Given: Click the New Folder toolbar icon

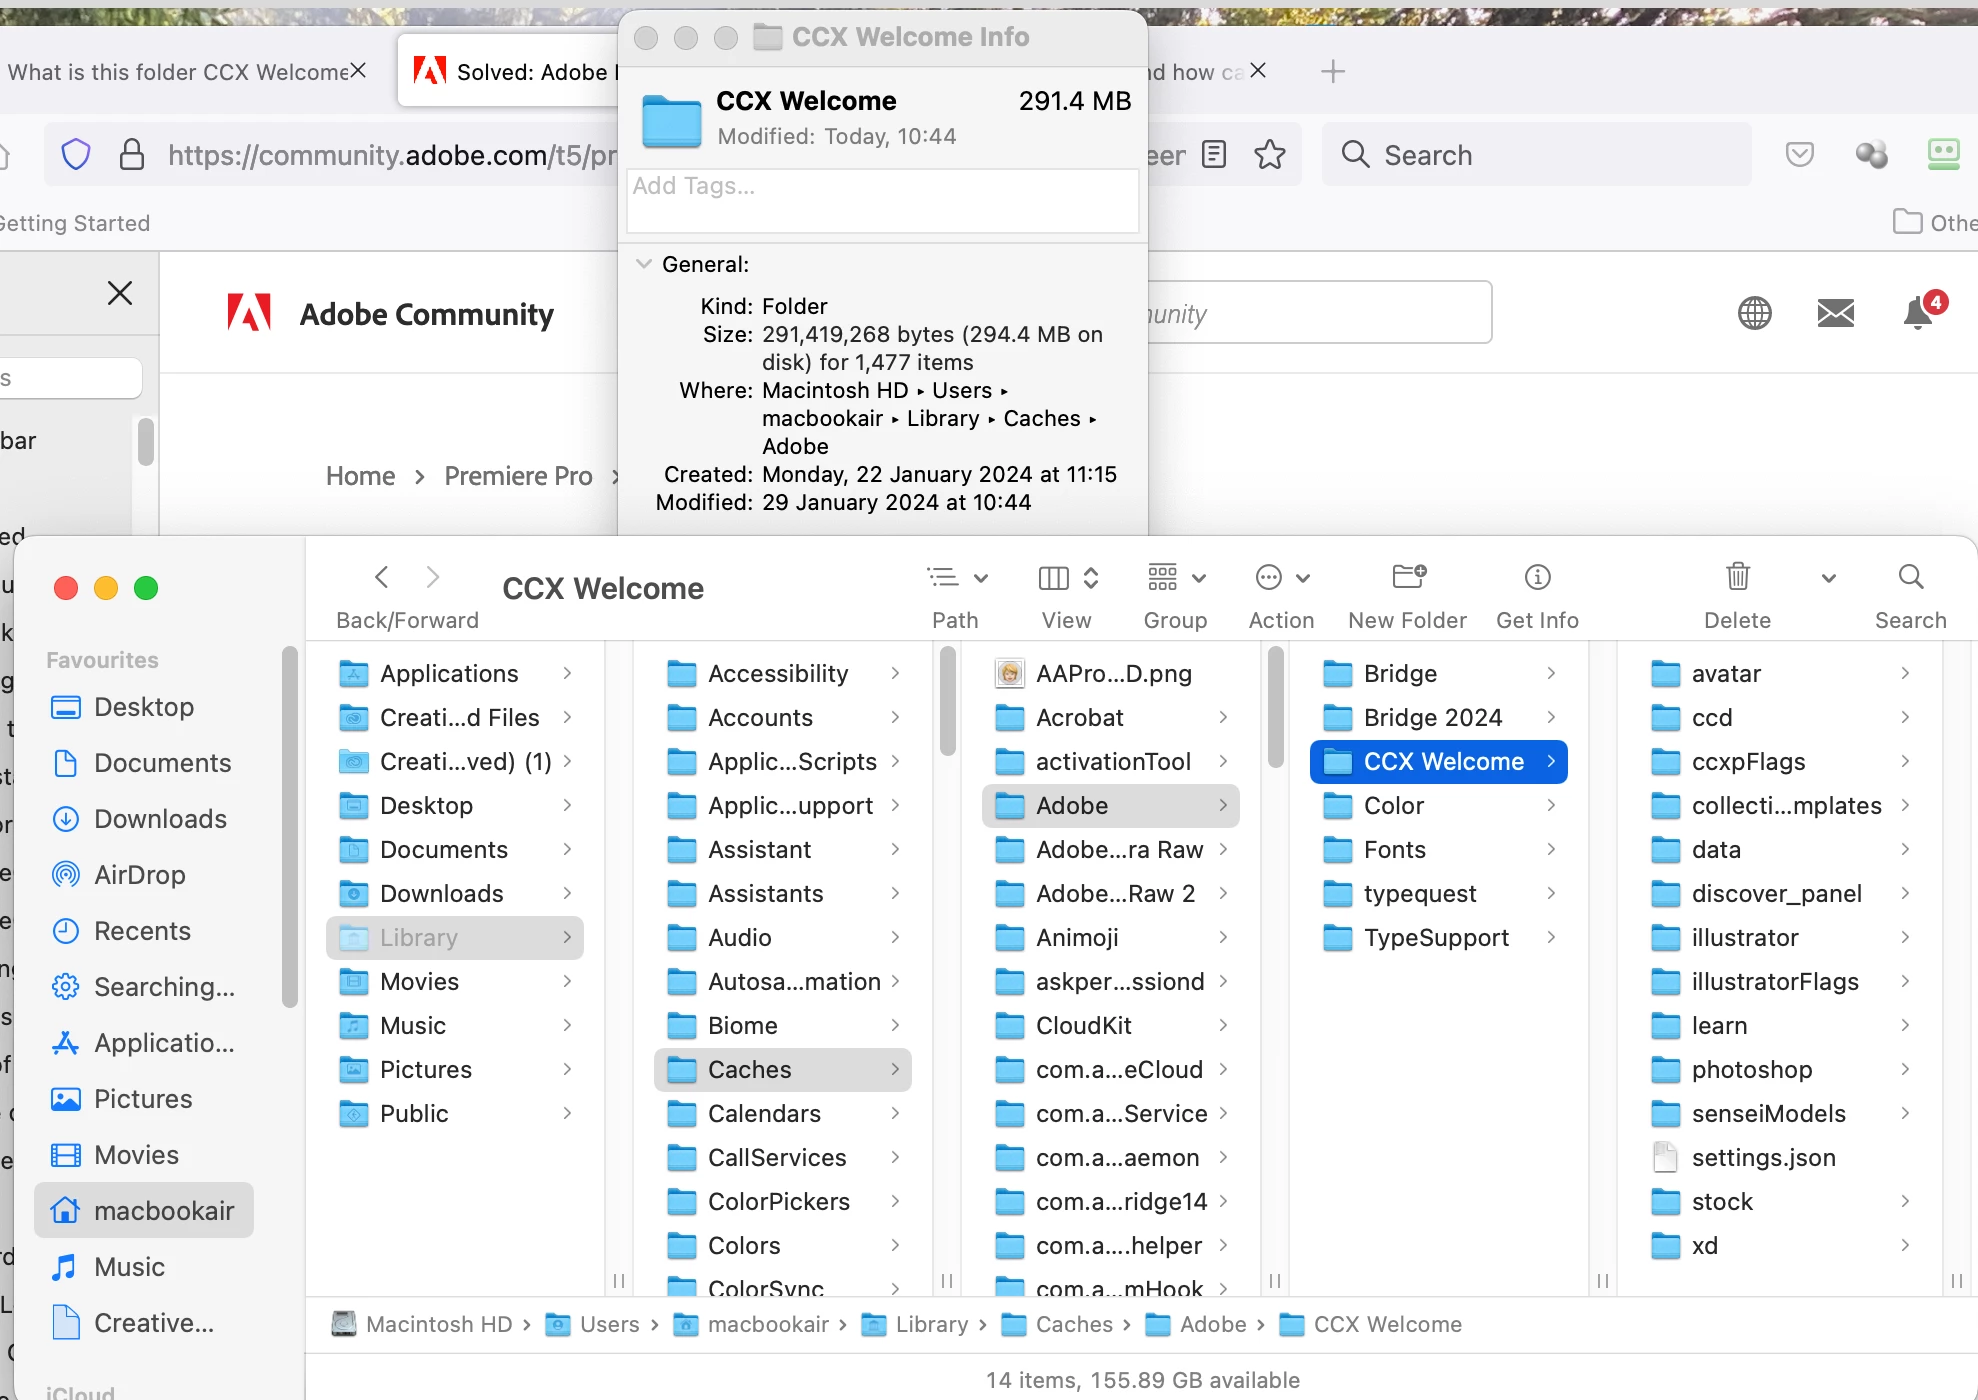Looking at the screenshot, I should click(1408, 577).
